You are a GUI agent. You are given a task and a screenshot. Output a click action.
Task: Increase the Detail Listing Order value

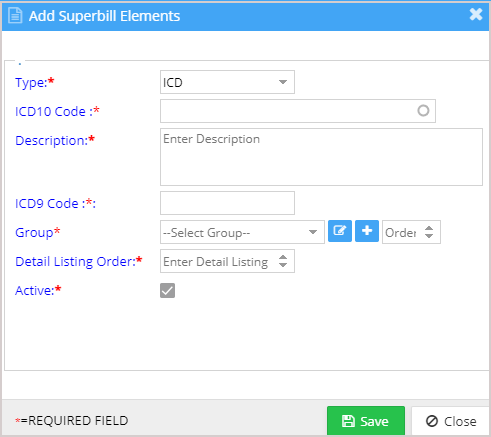pyautogui.click(x=283, y=257)
